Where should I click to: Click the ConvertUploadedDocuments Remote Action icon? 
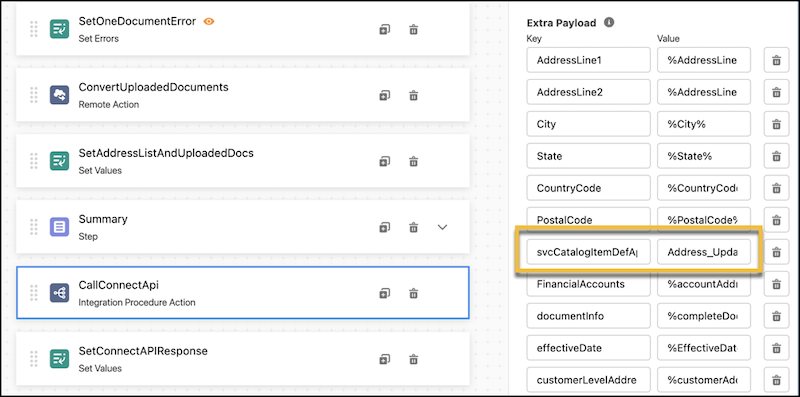click(x=59, y=95)
